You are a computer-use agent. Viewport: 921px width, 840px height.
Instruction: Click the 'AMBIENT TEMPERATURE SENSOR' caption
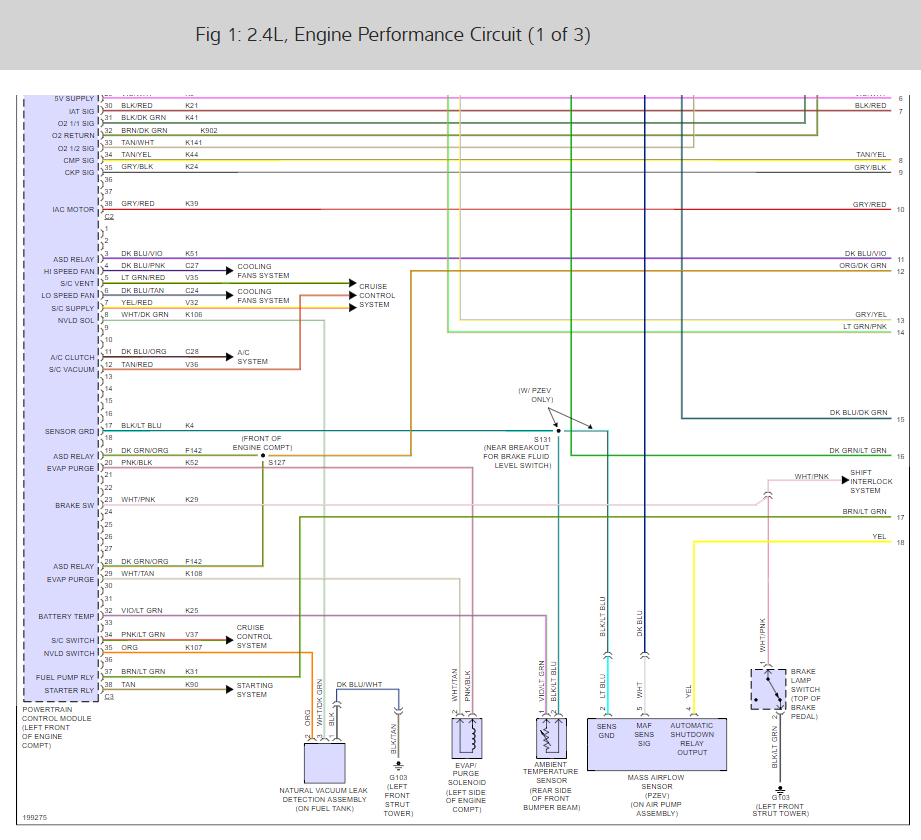pyautogui.click(x=551, y=772)
